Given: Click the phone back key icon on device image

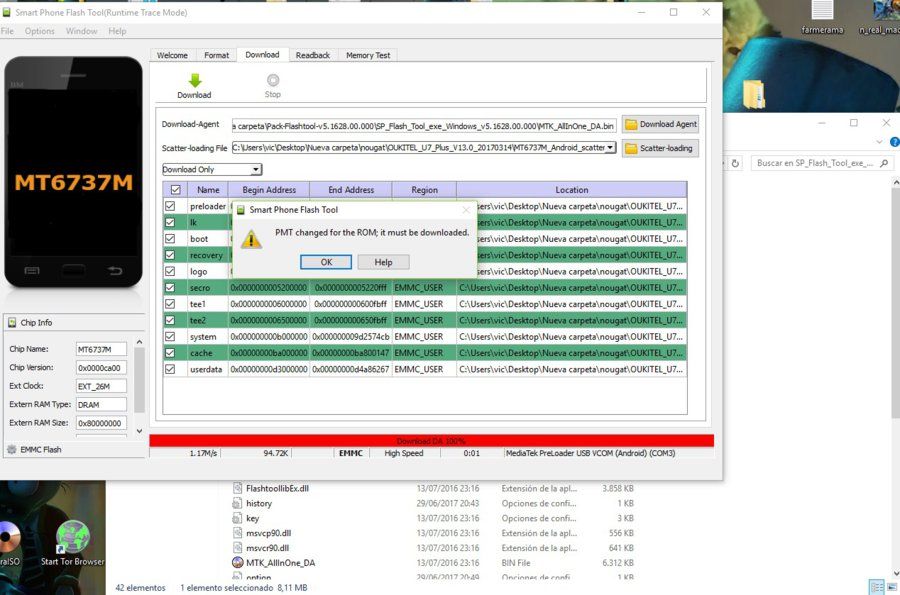Looking at the screenshot, I should 115,270.
